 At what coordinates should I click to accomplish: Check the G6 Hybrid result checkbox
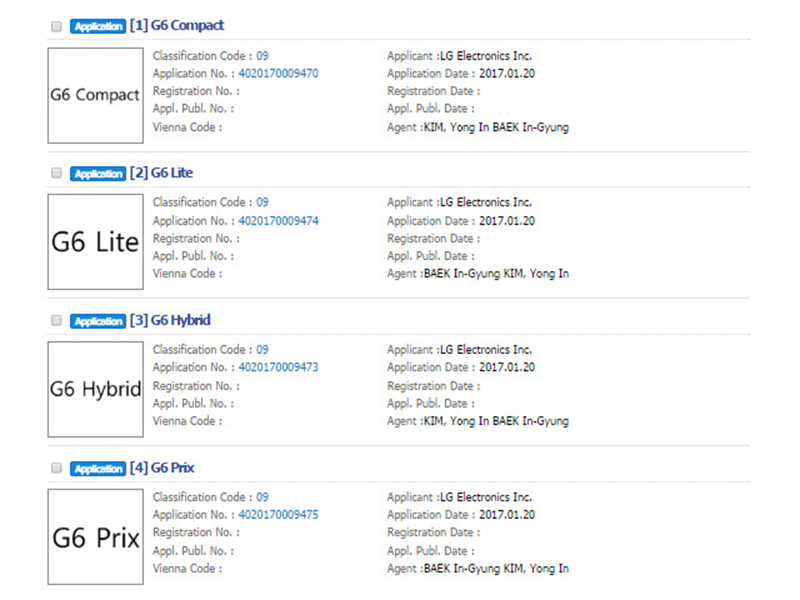point(56,321)
